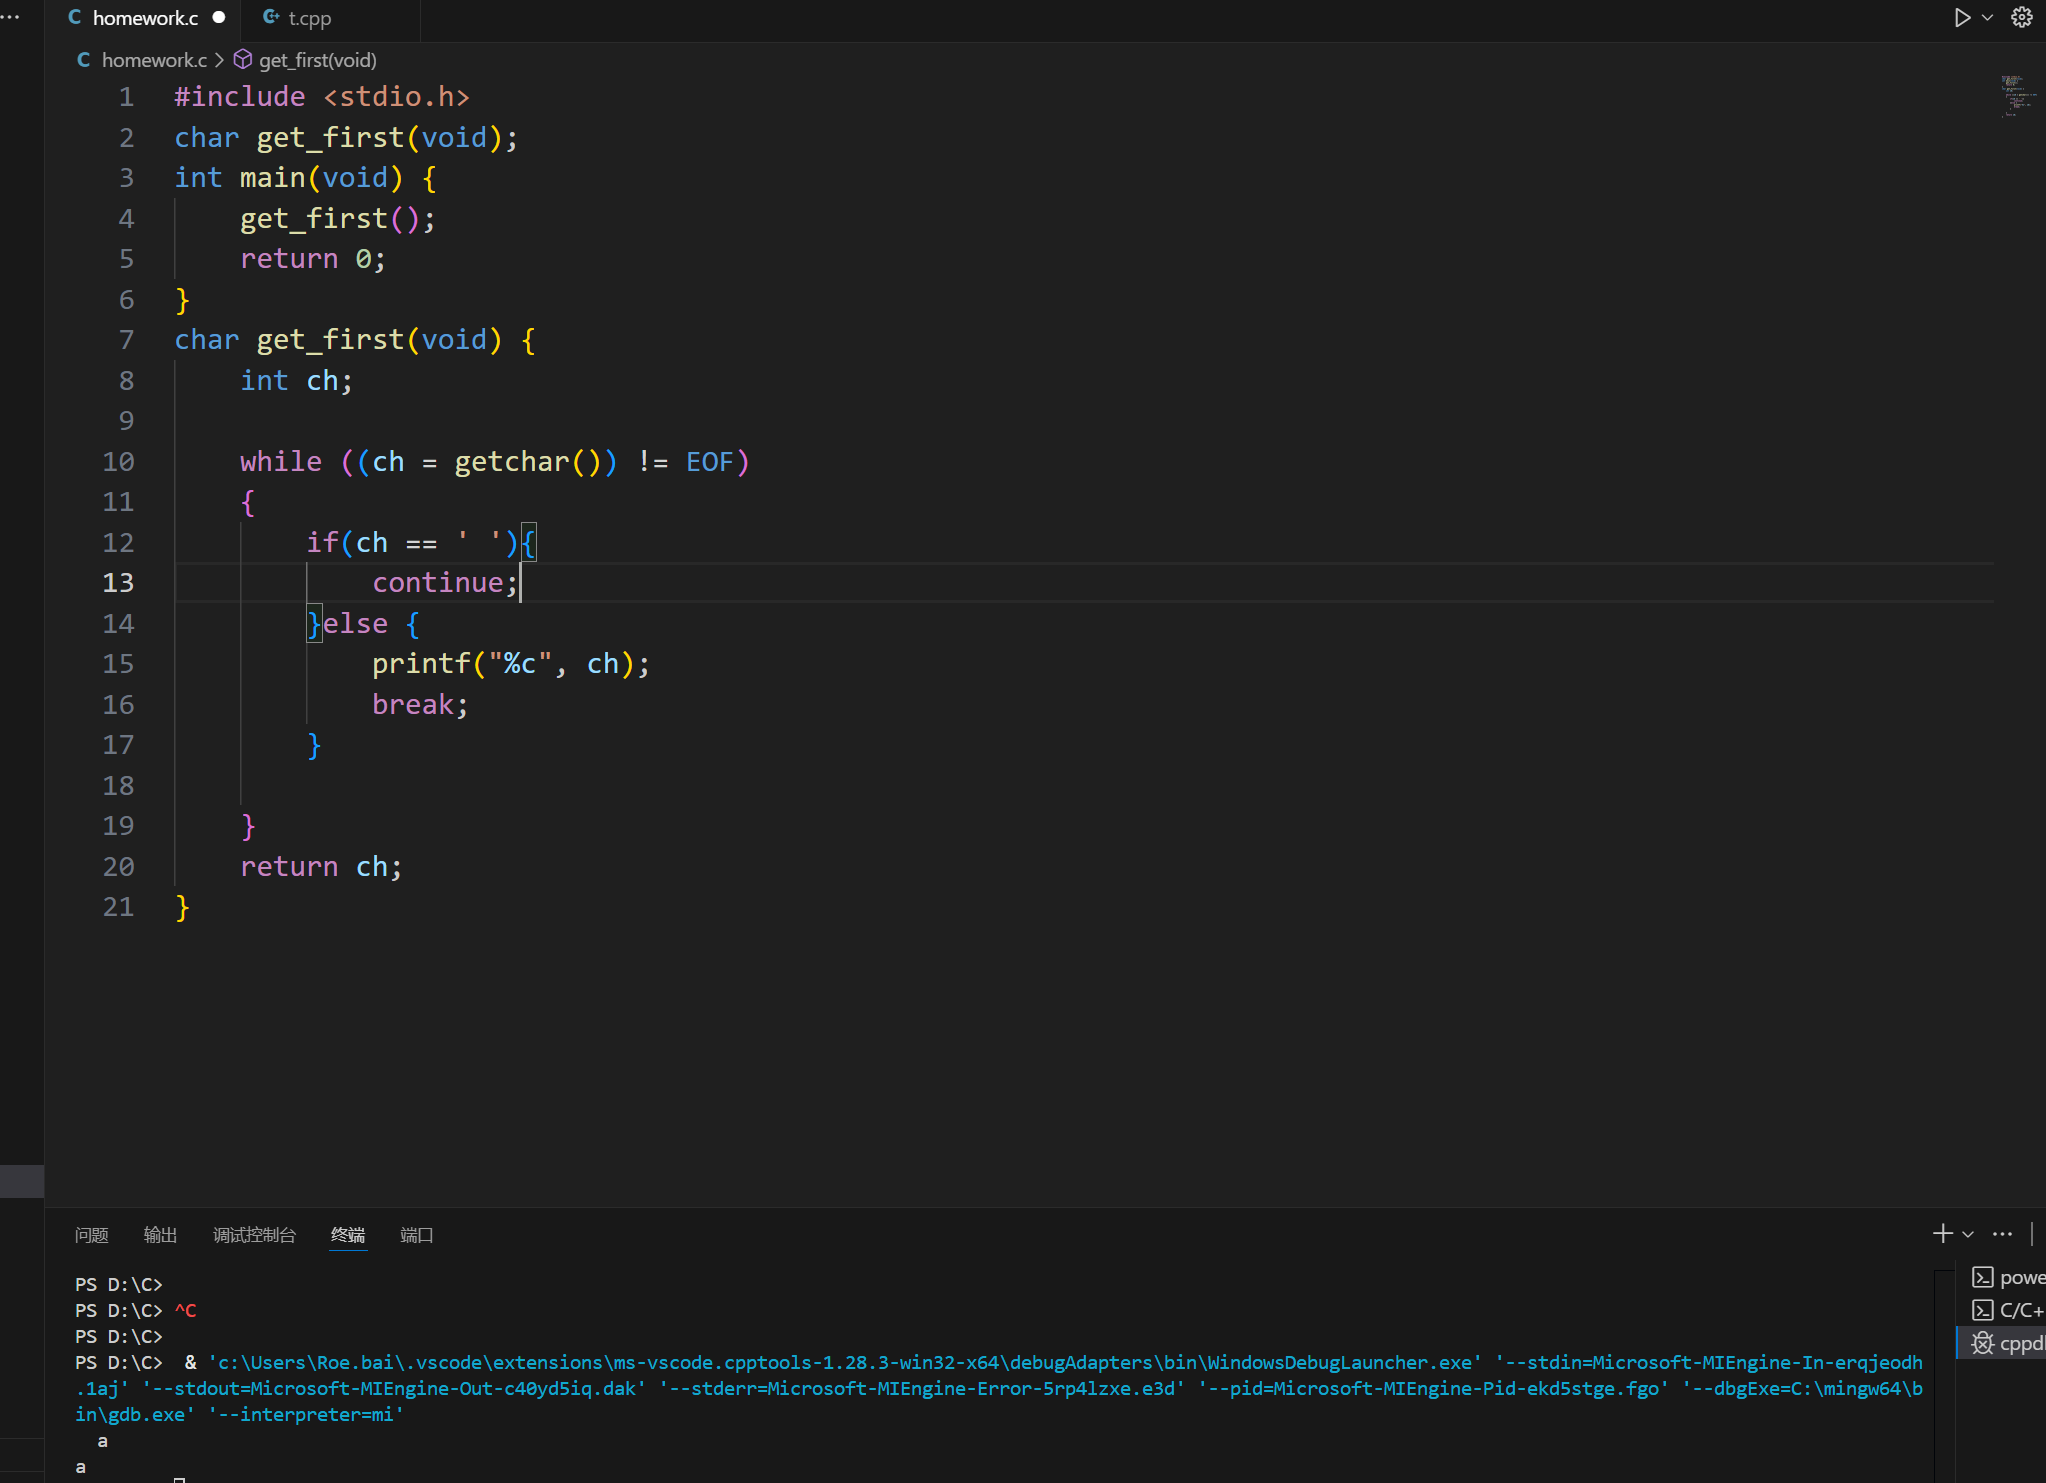Viewport: 2046px width, 1483px height.
Task: Click the code minimap preview
Action: [2016, 96]
